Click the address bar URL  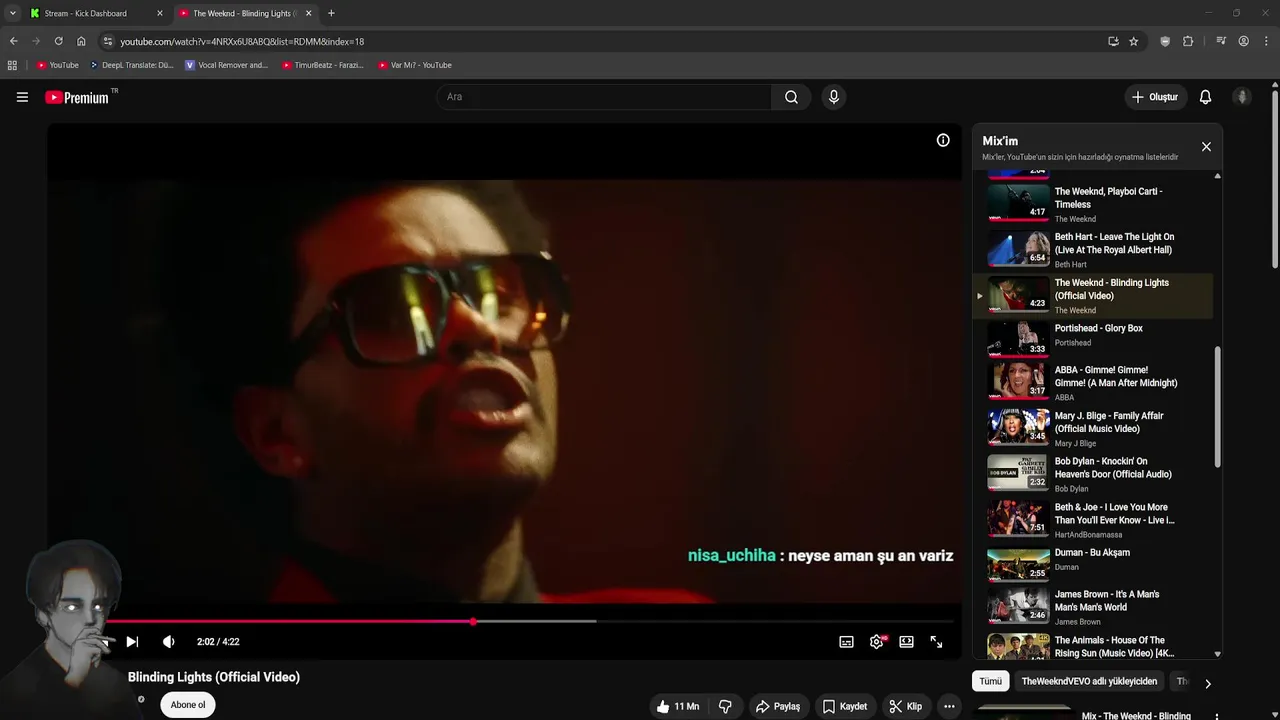pos(242,42)
